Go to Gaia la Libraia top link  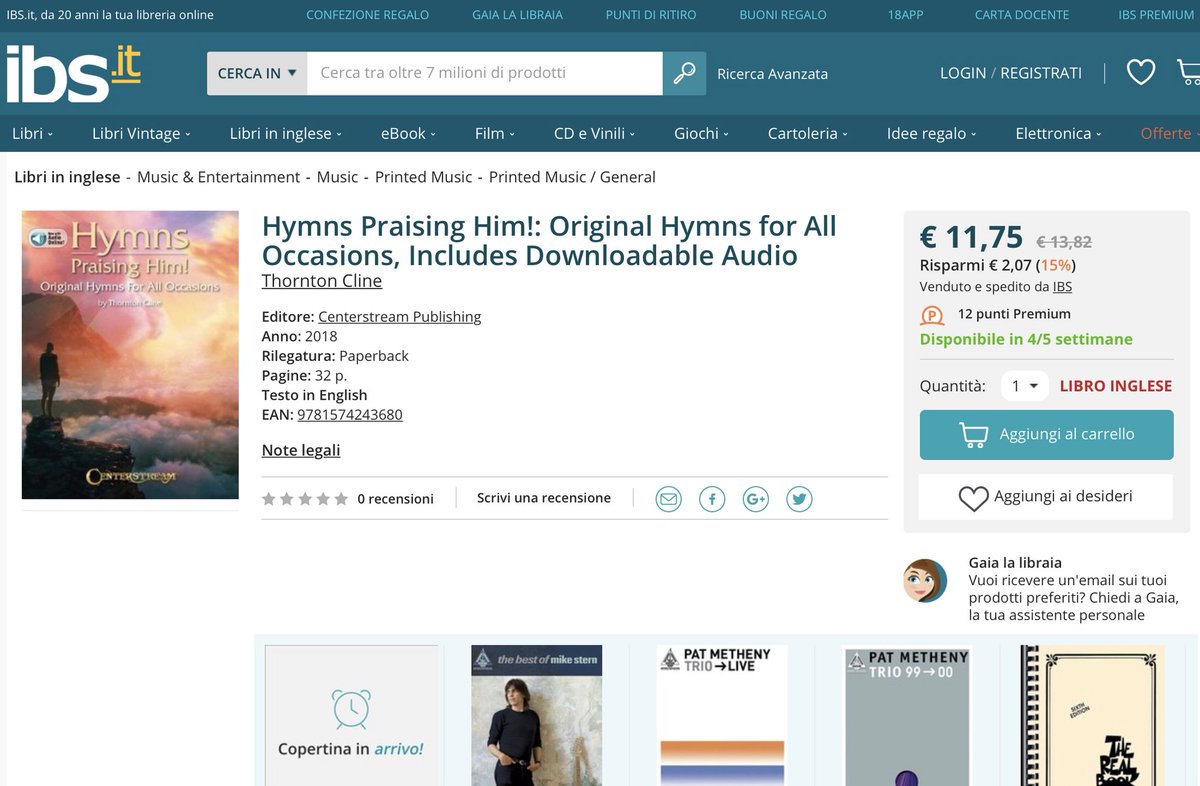pyautogui.click(x=517, y=15)
